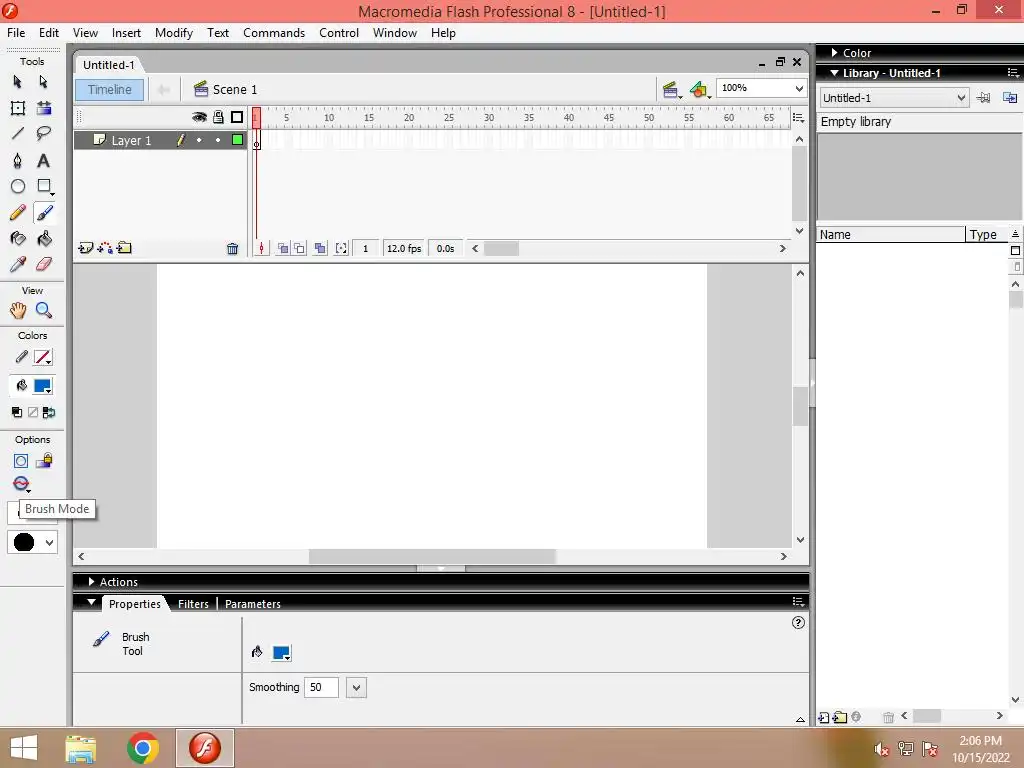Screen dimensions: 1024x768
Task: Open the zoom percentage 100% dropdown
Action: [799, 88]
